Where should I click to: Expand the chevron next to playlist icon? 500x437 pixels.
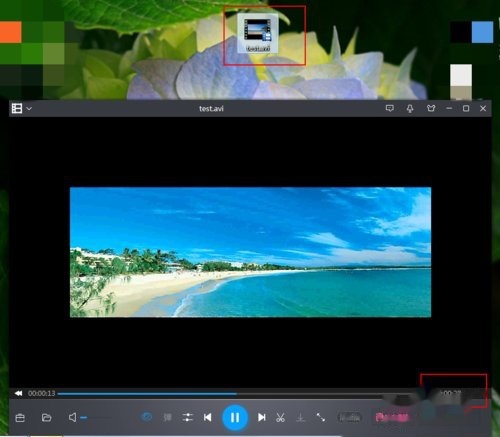[29, 109]
